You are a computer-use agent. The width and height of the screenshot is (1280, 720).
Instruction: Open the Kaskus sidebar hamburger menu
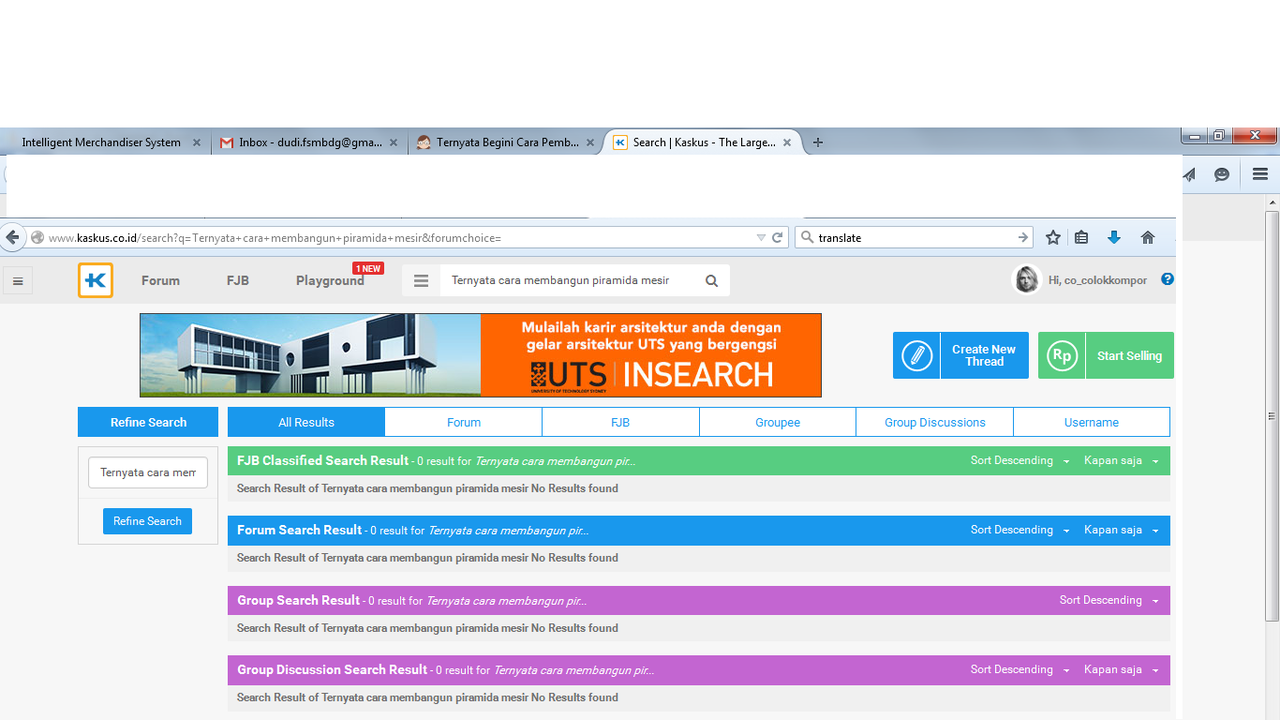click(x=17, y=281)
